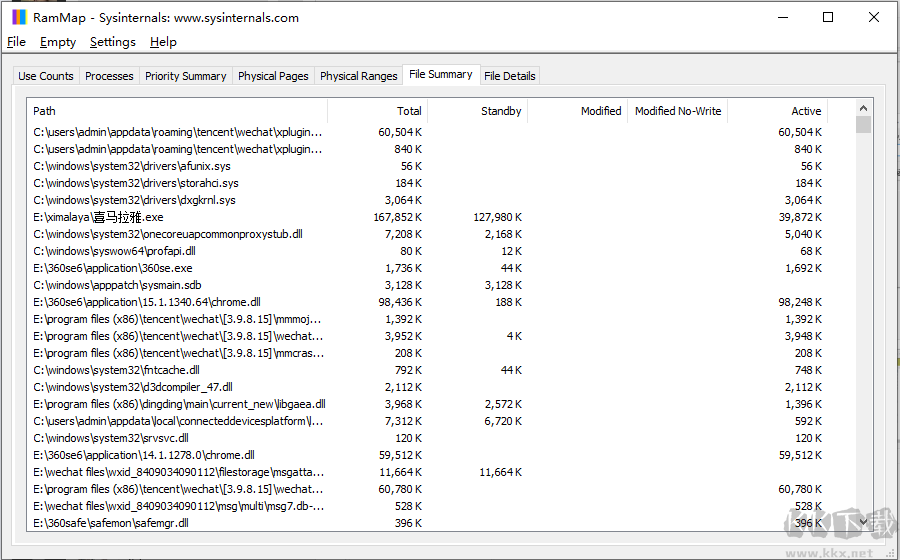Image resolution: width=900 pixels, height=560 pixels.
Task: Switch to the Processes tab
Action: pos(109,76)
